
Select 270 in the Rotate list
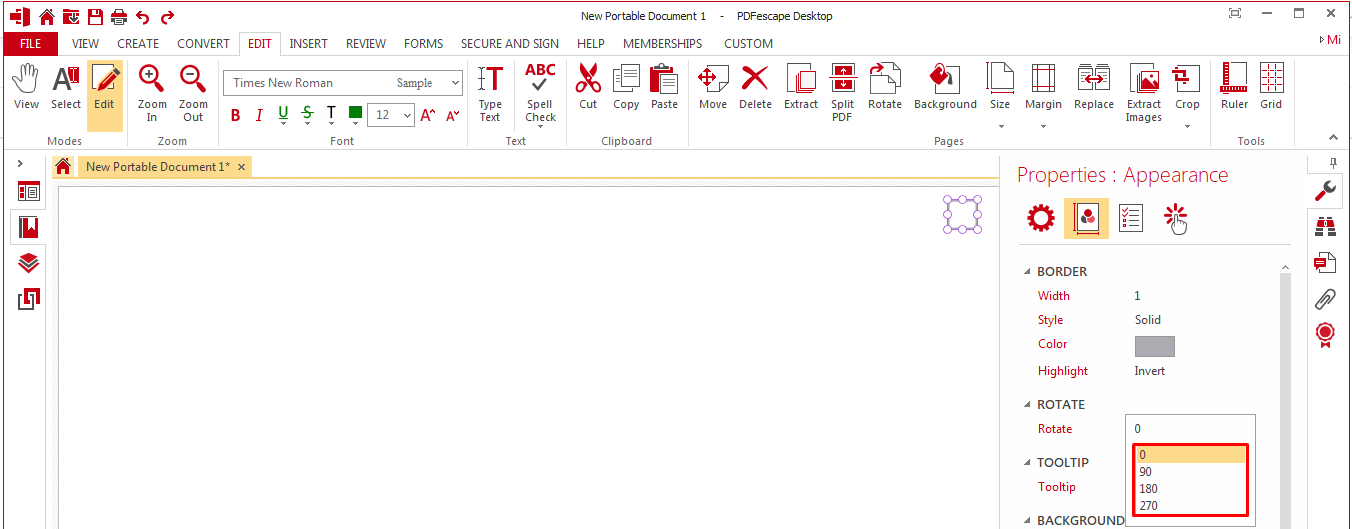tap(1190, 506)
